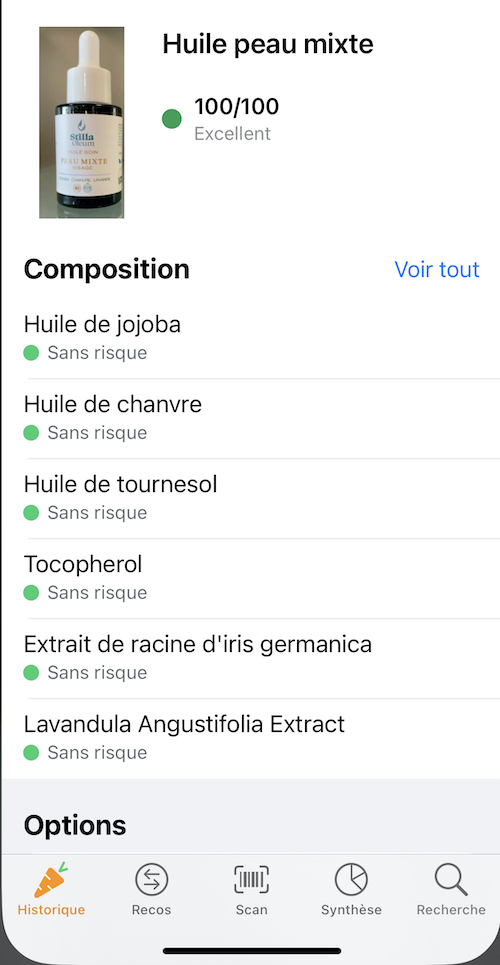This screenshot has width=500, height=965.
Task: Tap the Options section header
Action: click(75, 825)
